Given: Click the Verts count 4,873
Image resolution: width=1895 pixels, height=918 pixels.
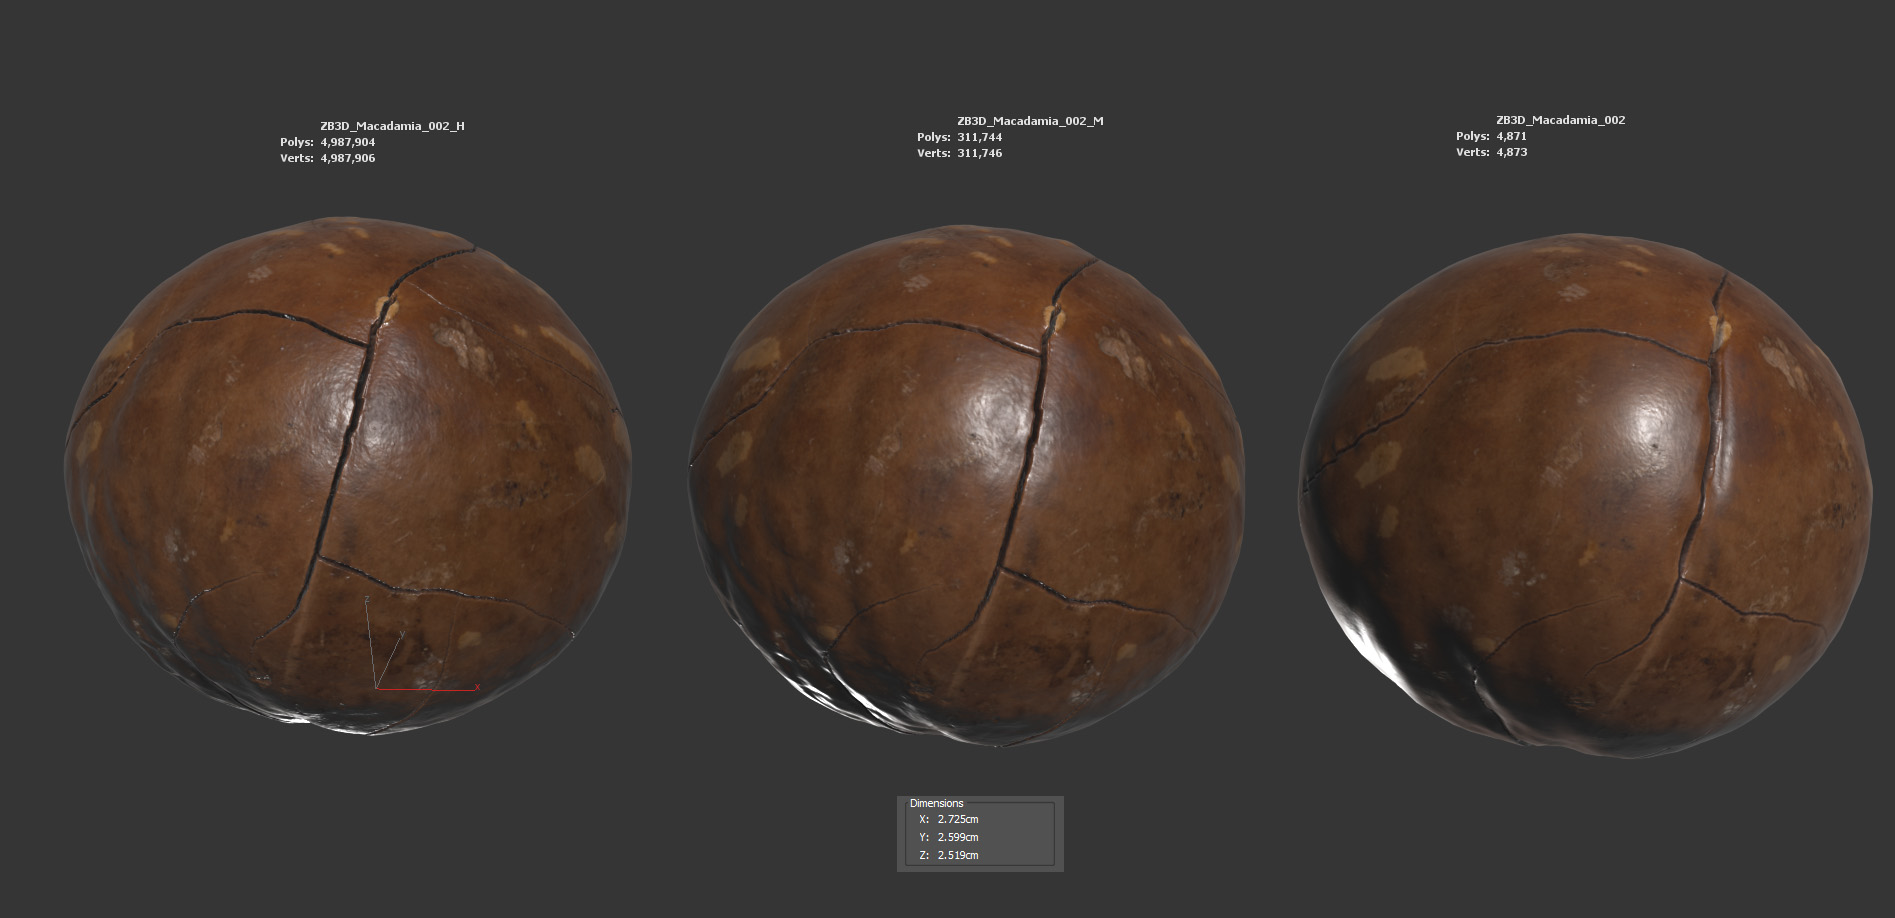Looking at the screenshot, I should coord(1511,152).
